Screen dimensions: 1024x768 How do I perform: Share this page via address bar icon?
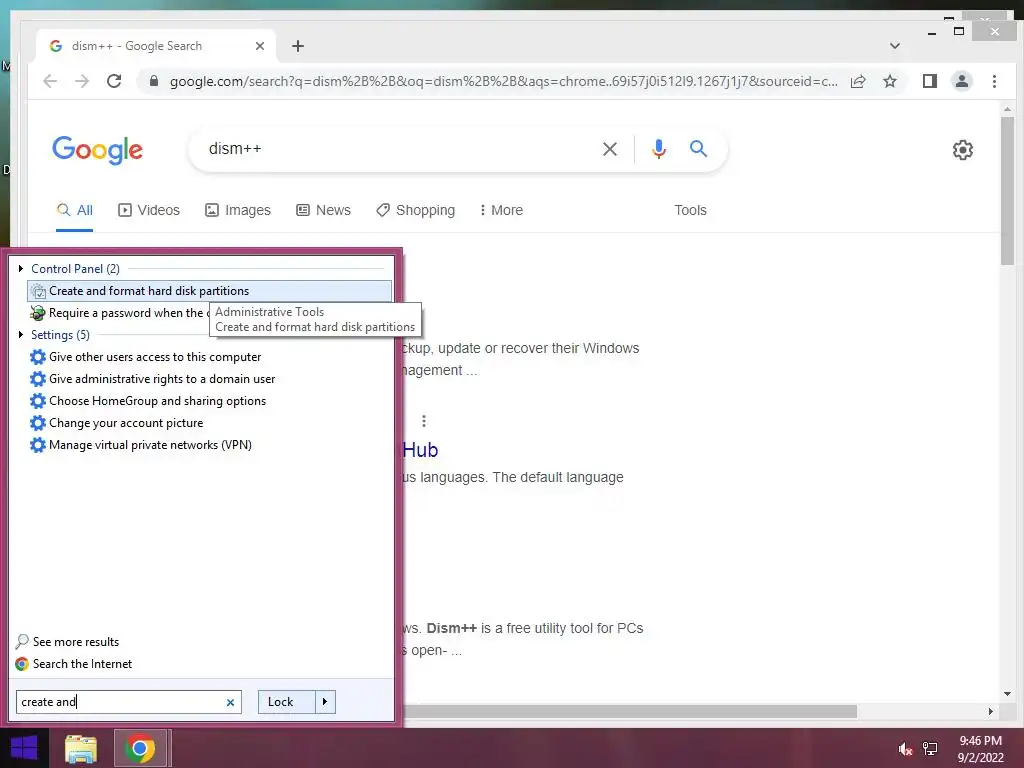click(858, 81)
